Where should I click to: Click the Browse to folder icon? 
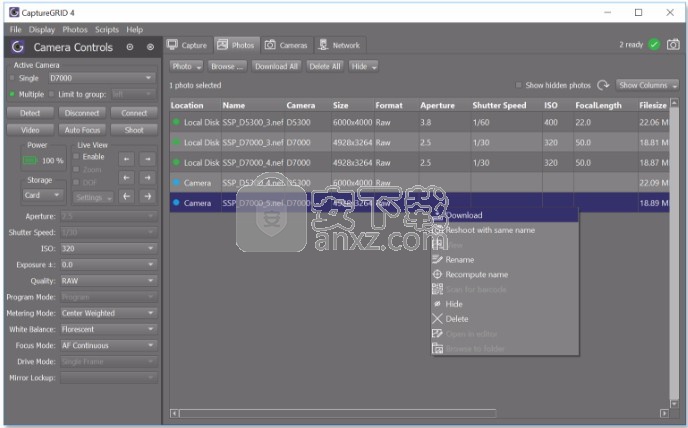[x=437, y=349]
